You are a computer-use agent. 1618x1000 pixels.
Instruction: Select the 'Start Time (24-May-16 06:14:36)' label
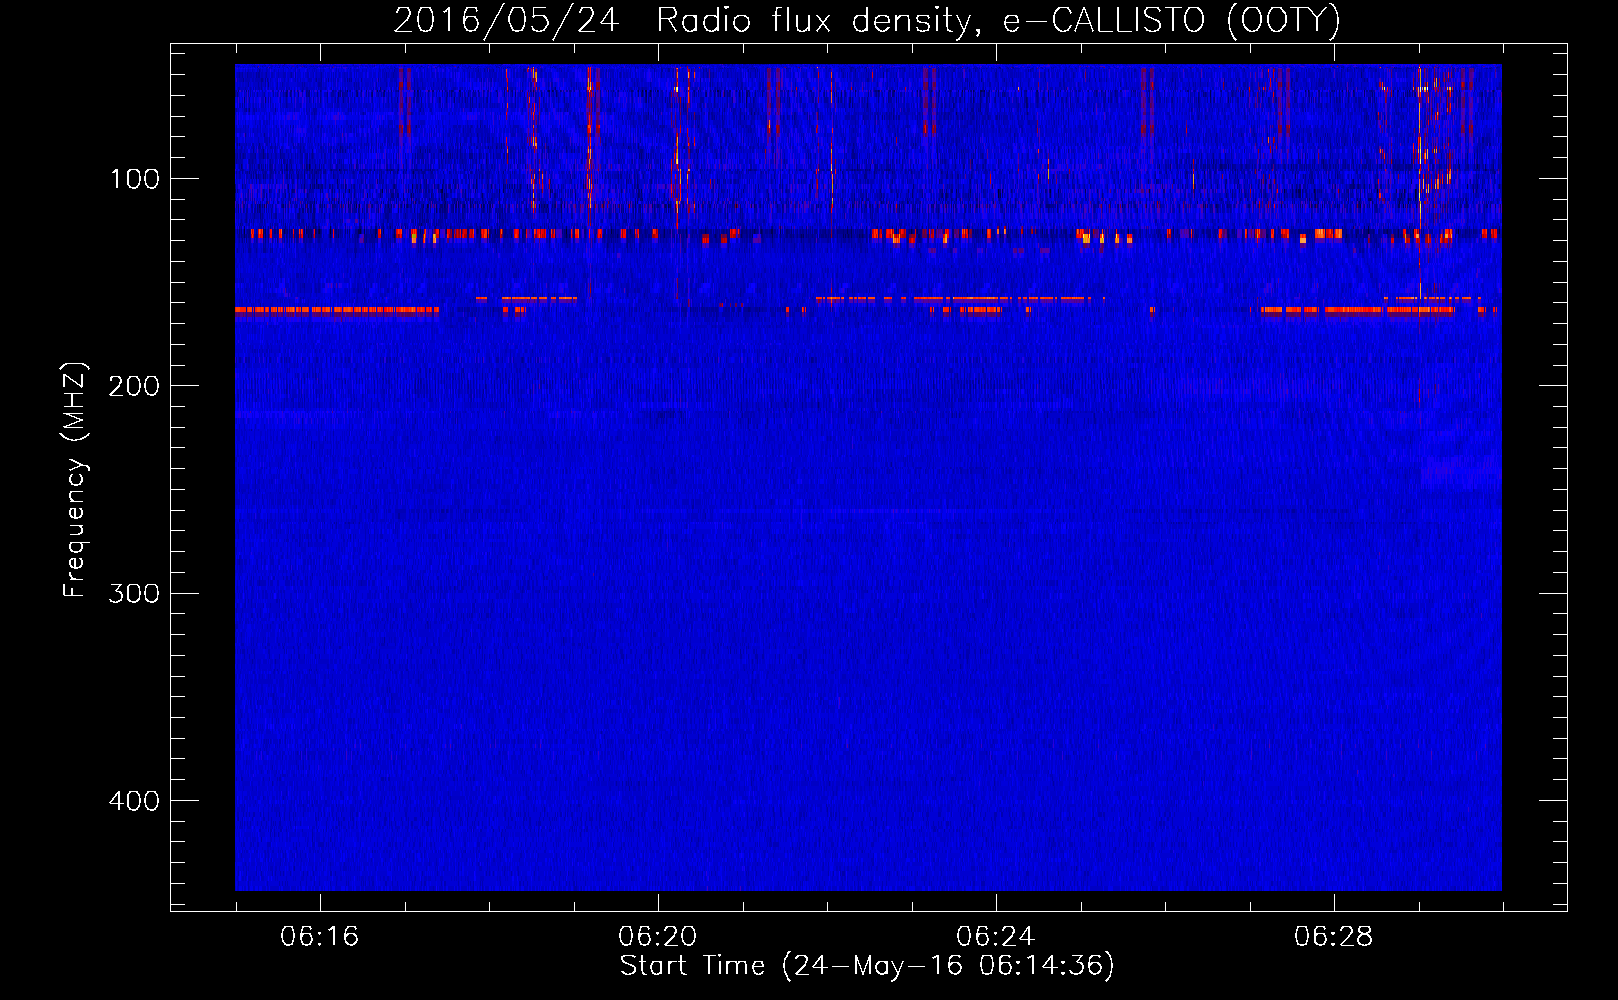pyautogui.click(x=867, y=966)
